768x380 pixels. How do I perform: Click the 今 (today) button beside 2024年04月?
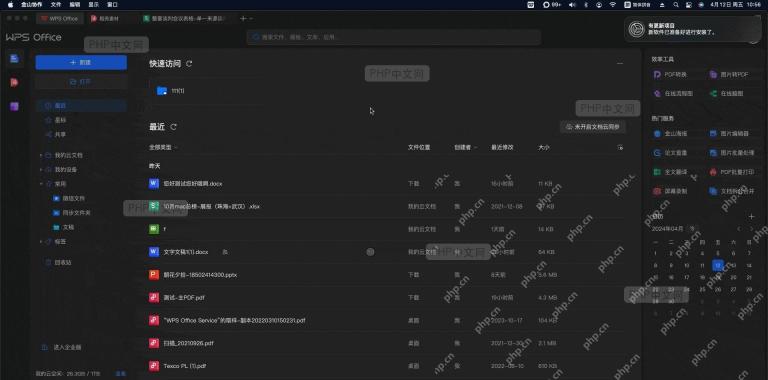[x=692, y=228]
